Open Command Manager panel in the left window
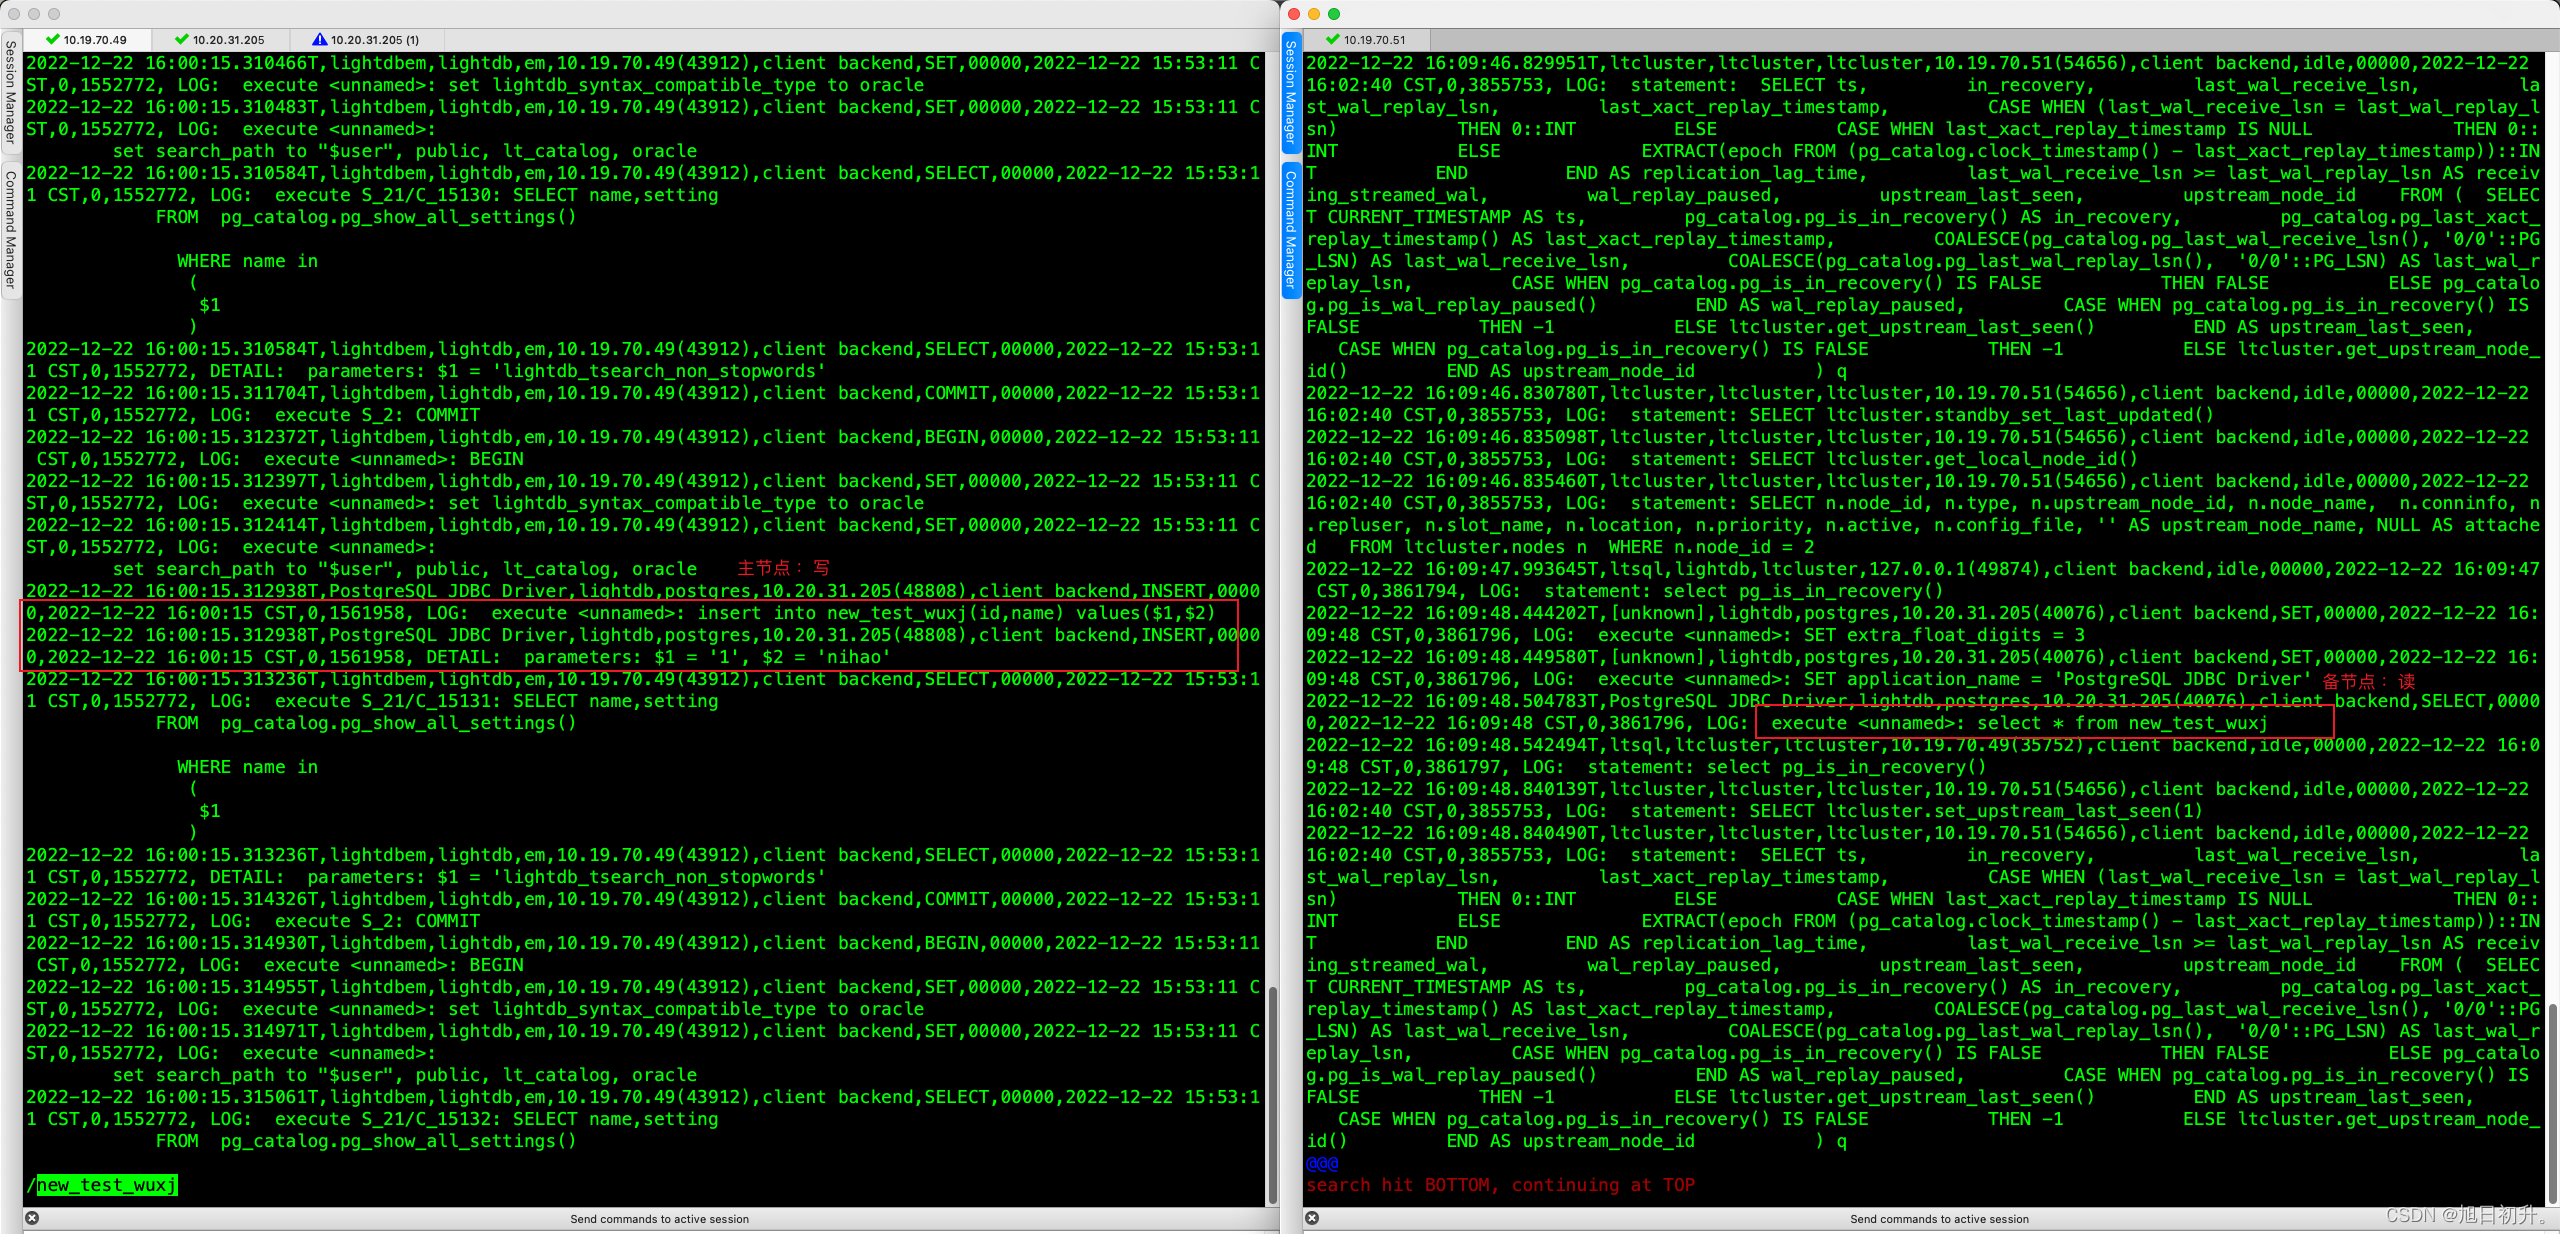 point(10,229)
